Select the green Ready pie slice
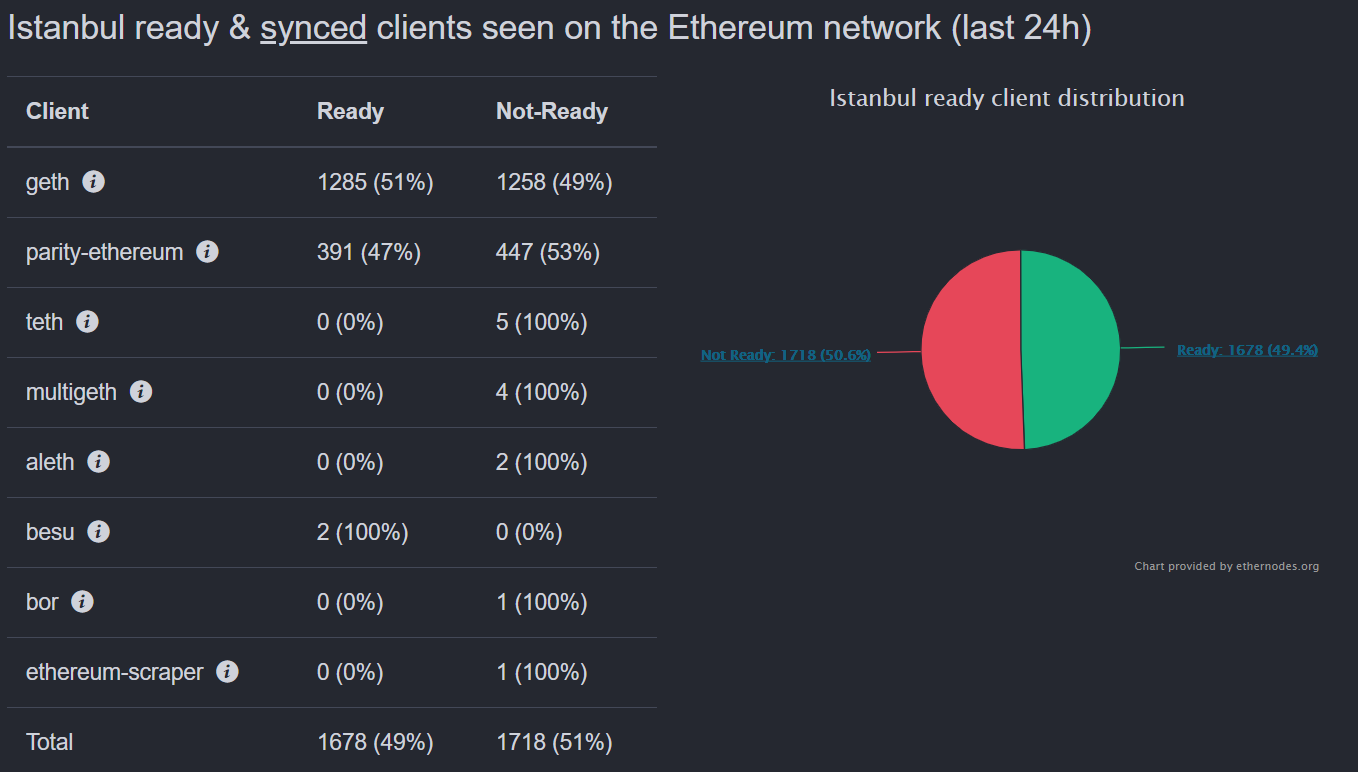The image size is (1358, 772). tap(1070, 350)
